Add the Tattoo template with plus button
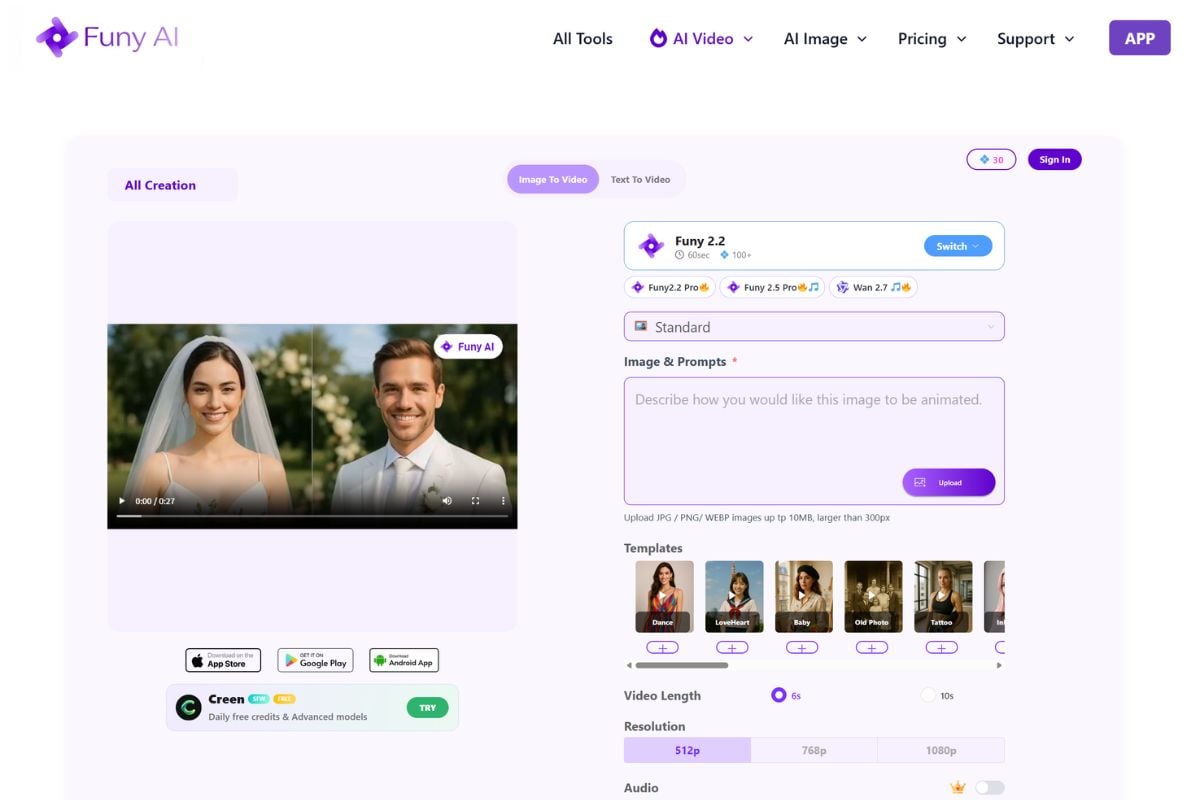 coord(942,648)
